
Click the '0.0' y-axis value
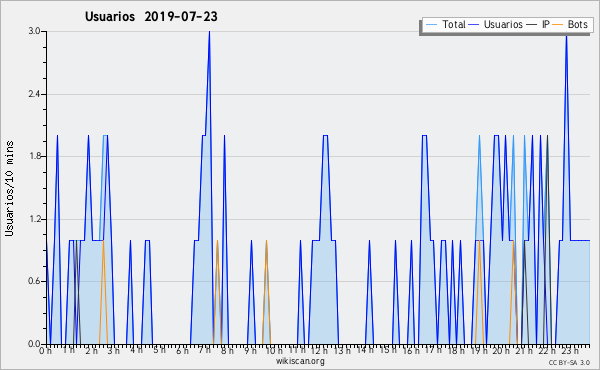pos(34,344)
